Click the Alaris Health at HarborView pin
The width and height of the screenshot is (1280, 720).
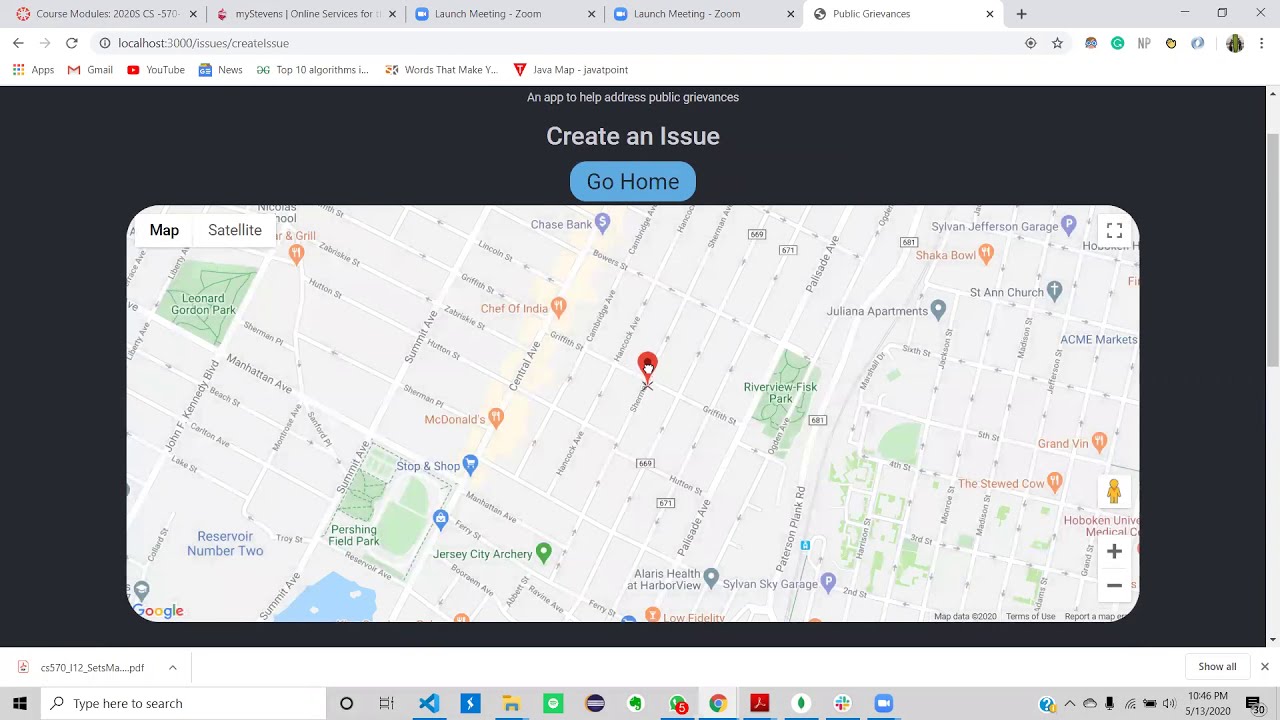click(711, 577)
